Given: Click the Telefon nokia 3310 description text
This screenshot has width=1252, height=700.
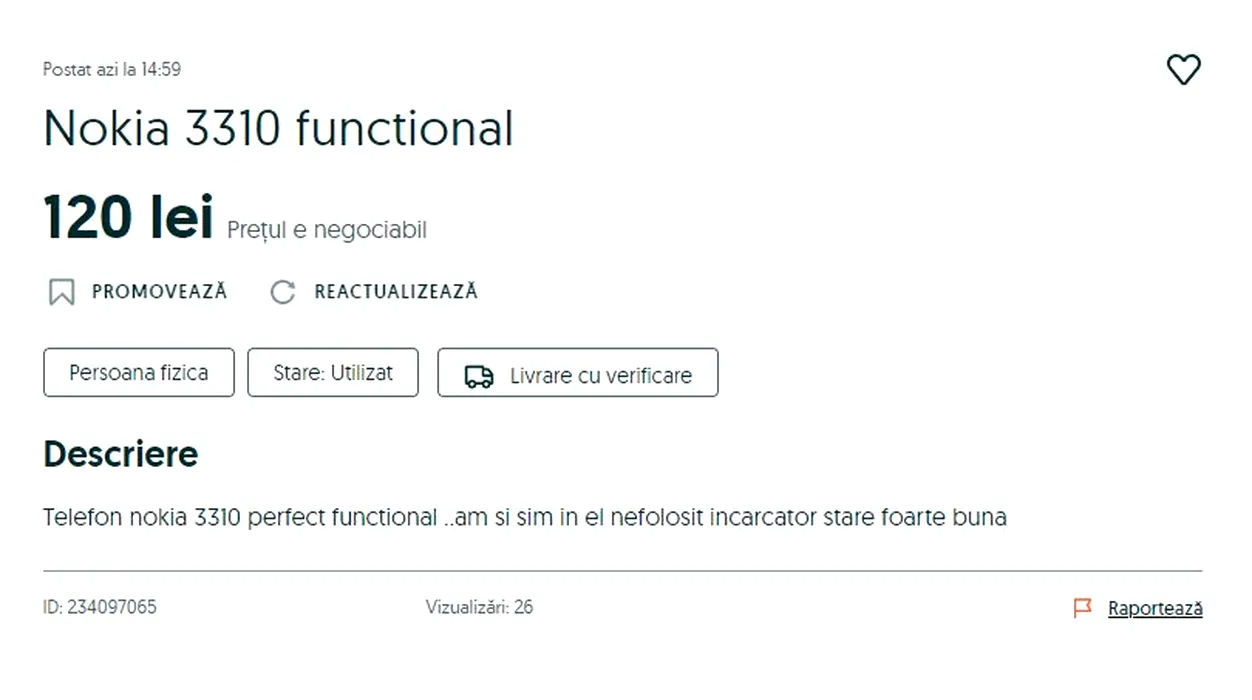Looking at the screenshot, I should pyautogui.click(x=524, y=517).
